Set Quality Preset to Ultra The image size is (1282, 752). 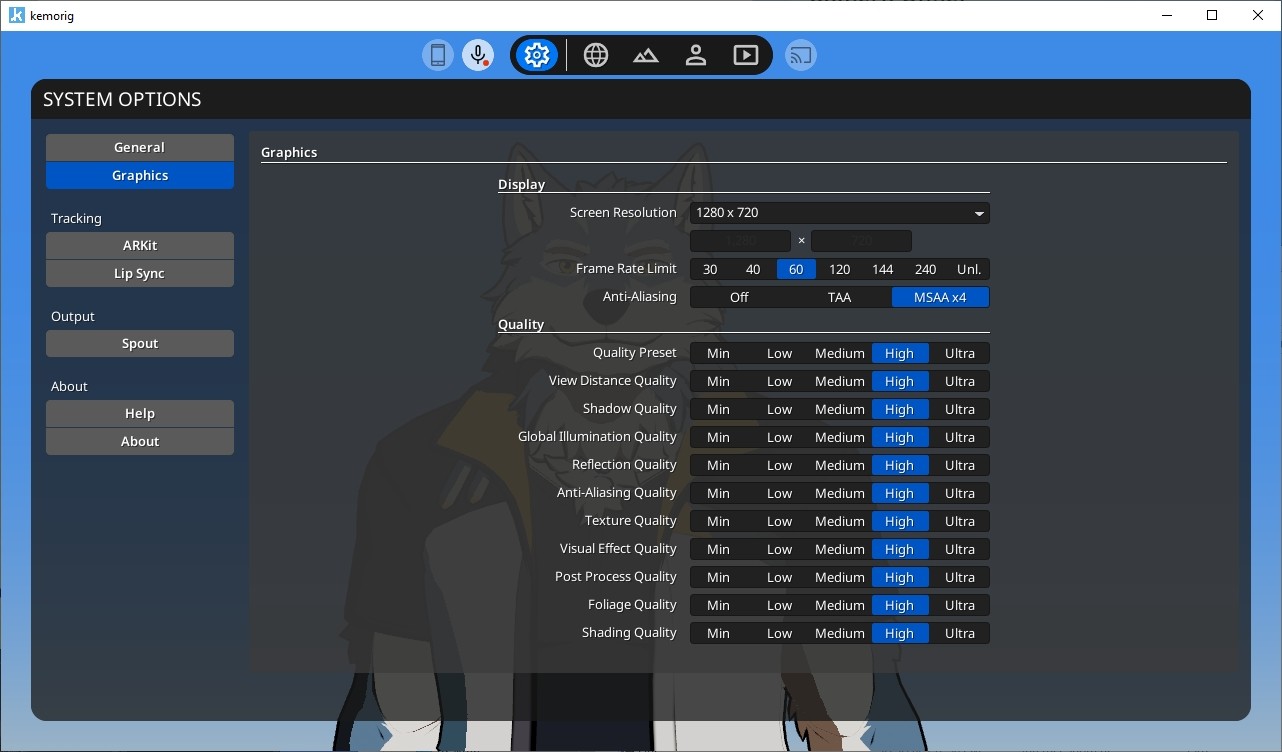pos(959,353)
